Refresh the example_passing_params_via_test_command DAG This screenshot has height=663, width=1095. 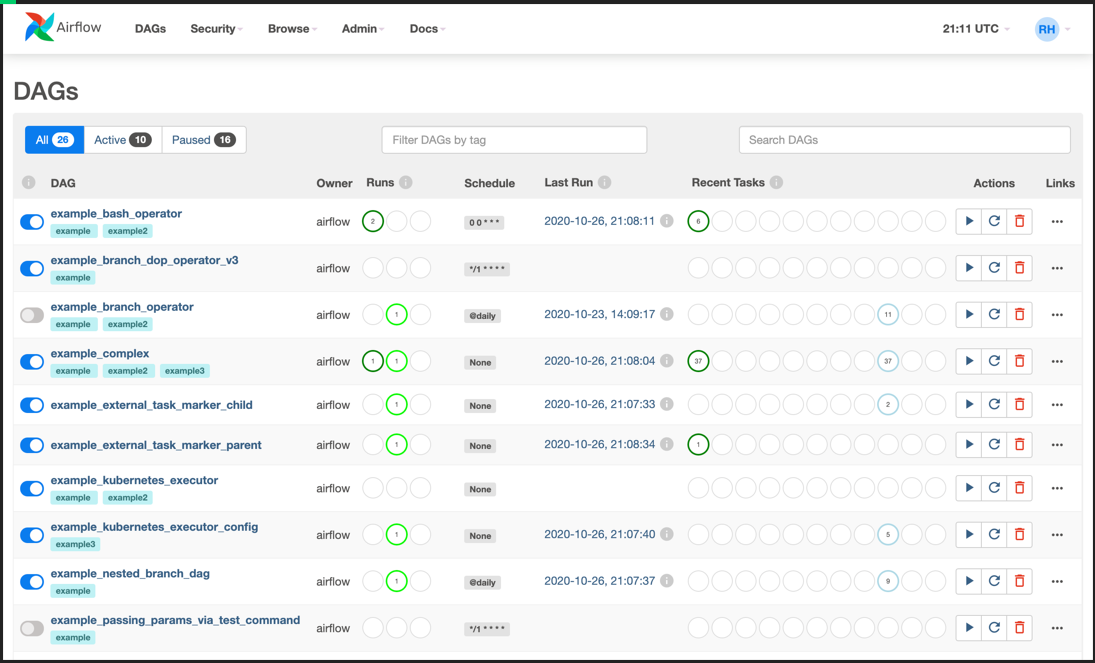[994, 628]
